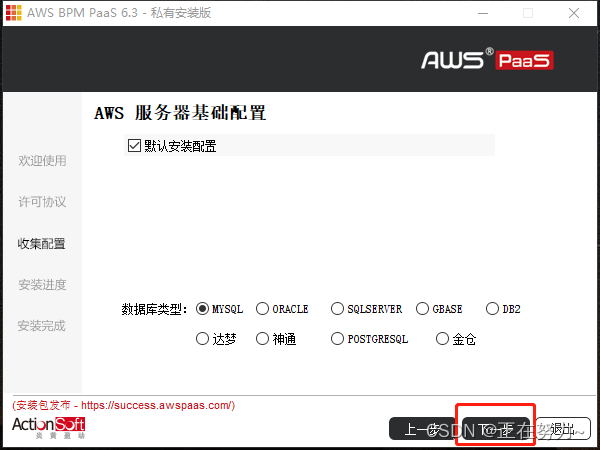Click the ActionSoft logo at bottom left
This screenshot has width=600, height=450.
pyautogui.click(x=49, y=427)
